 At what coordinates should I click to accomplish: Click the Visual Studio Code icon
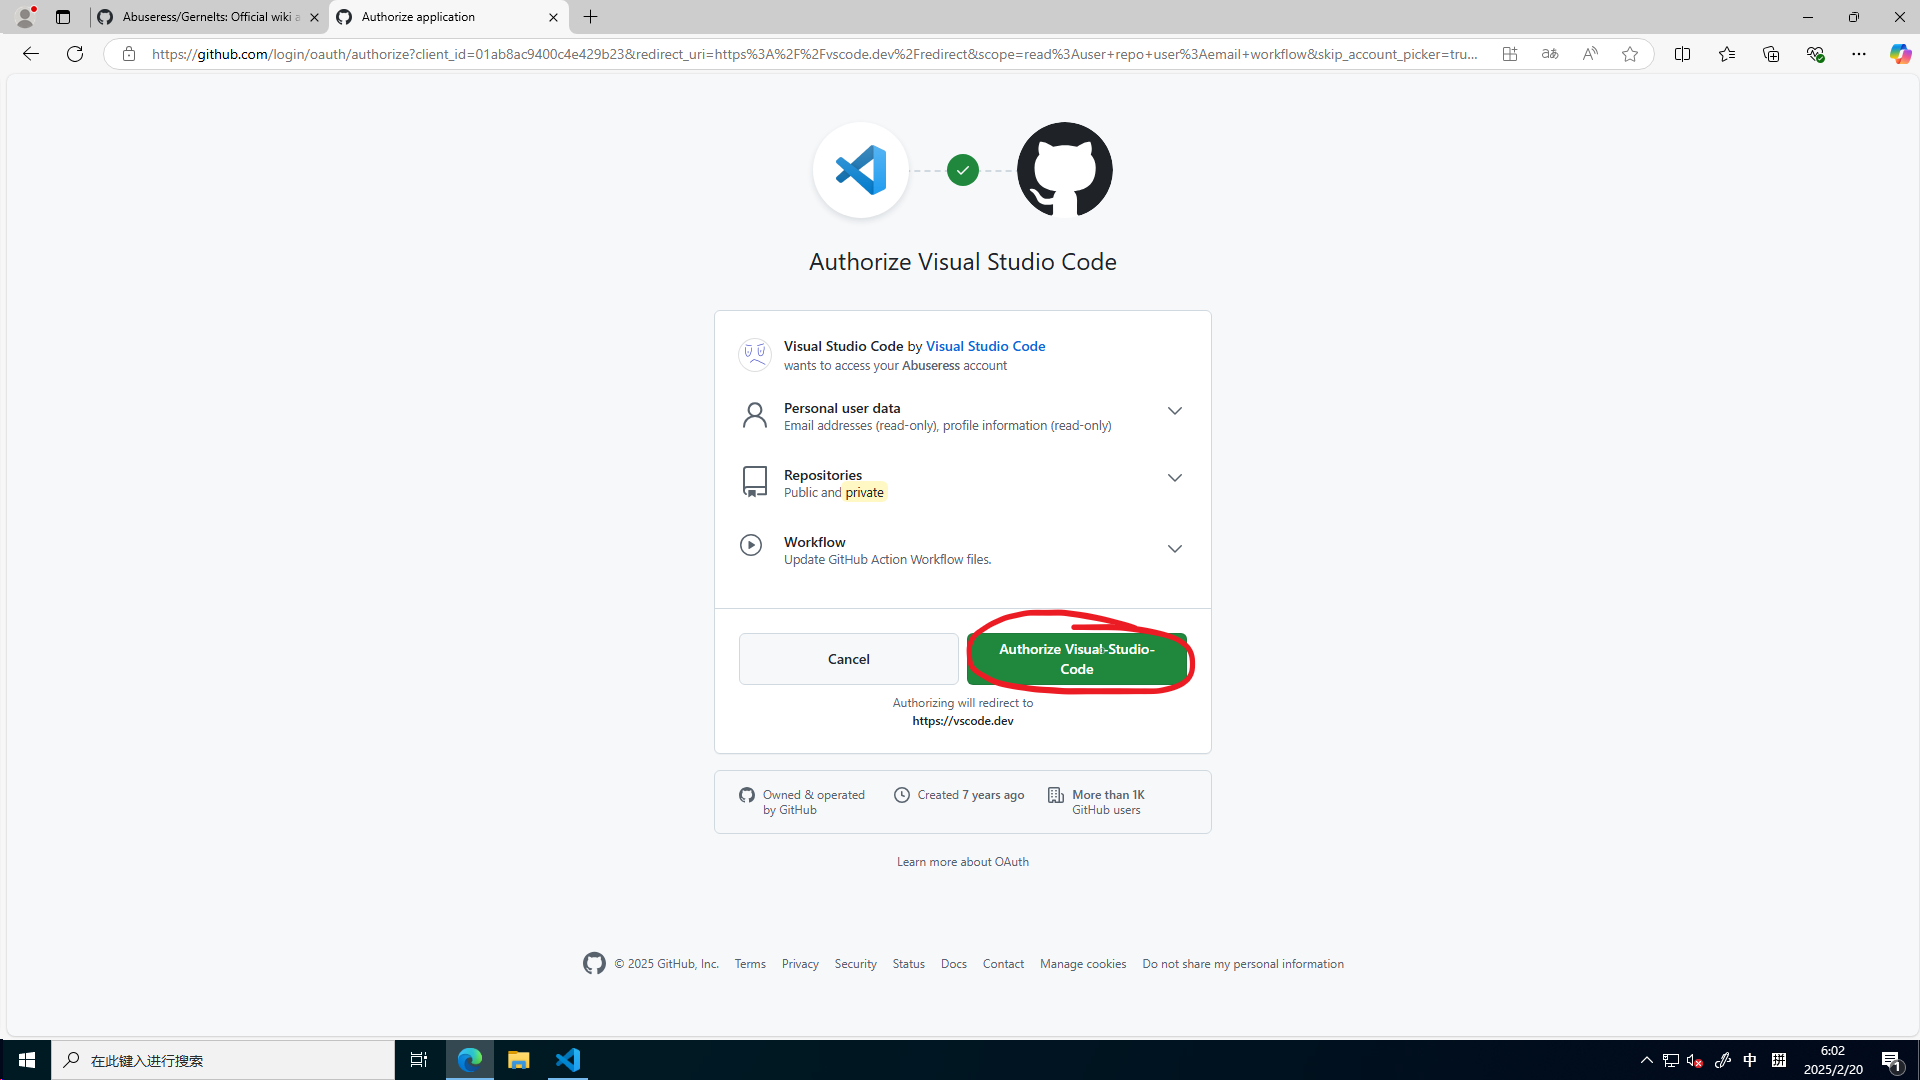tap(862, 169)
